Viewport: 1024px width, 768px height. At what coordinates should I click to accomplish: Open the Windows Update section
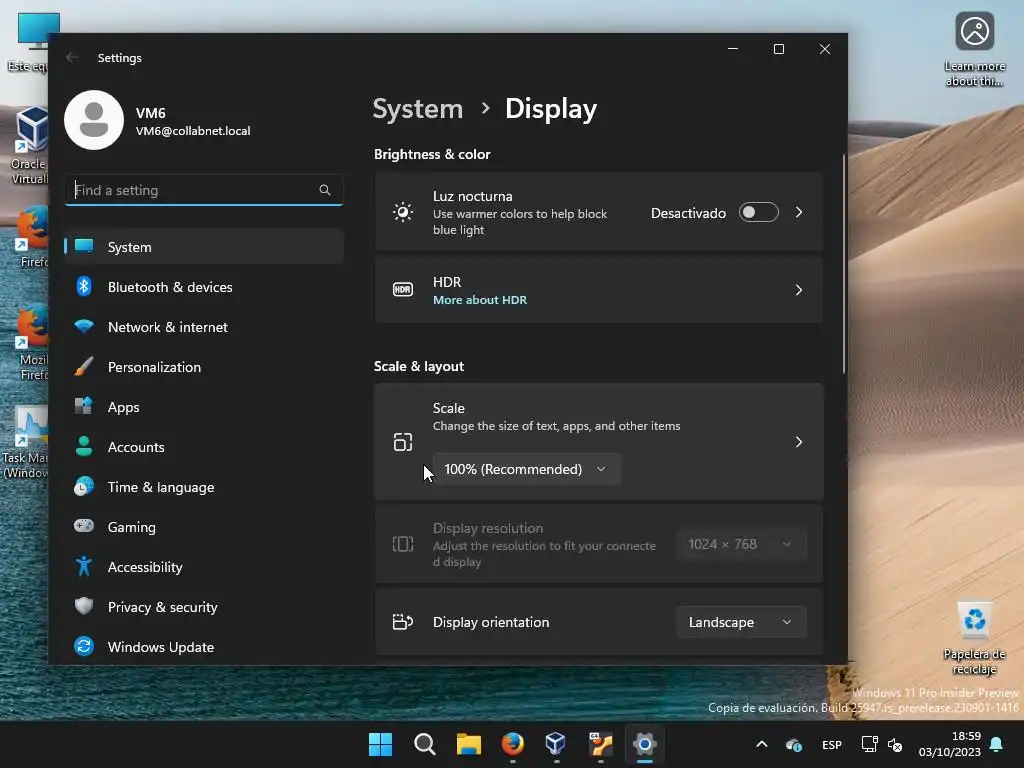[x=204, y=647]
